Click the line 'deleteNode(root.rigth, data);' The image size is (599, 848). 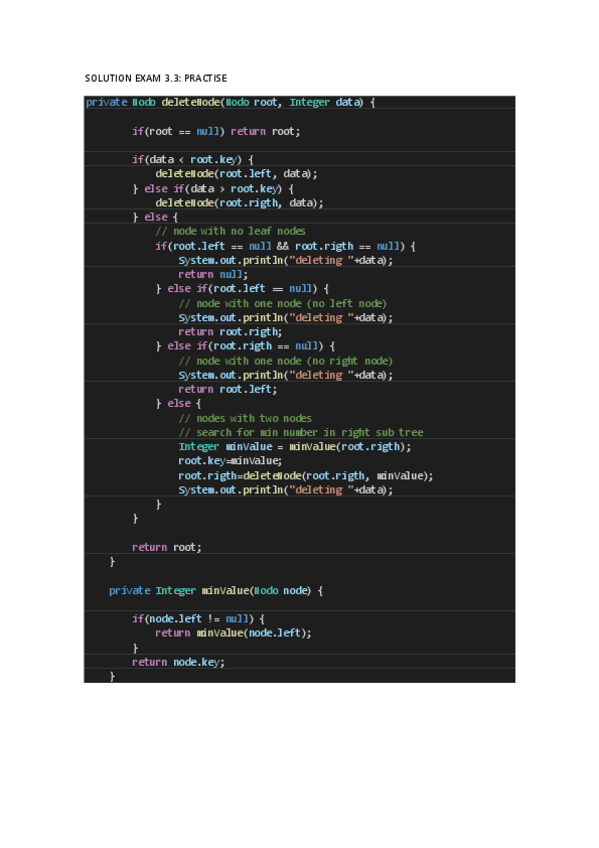click(239, 203)
